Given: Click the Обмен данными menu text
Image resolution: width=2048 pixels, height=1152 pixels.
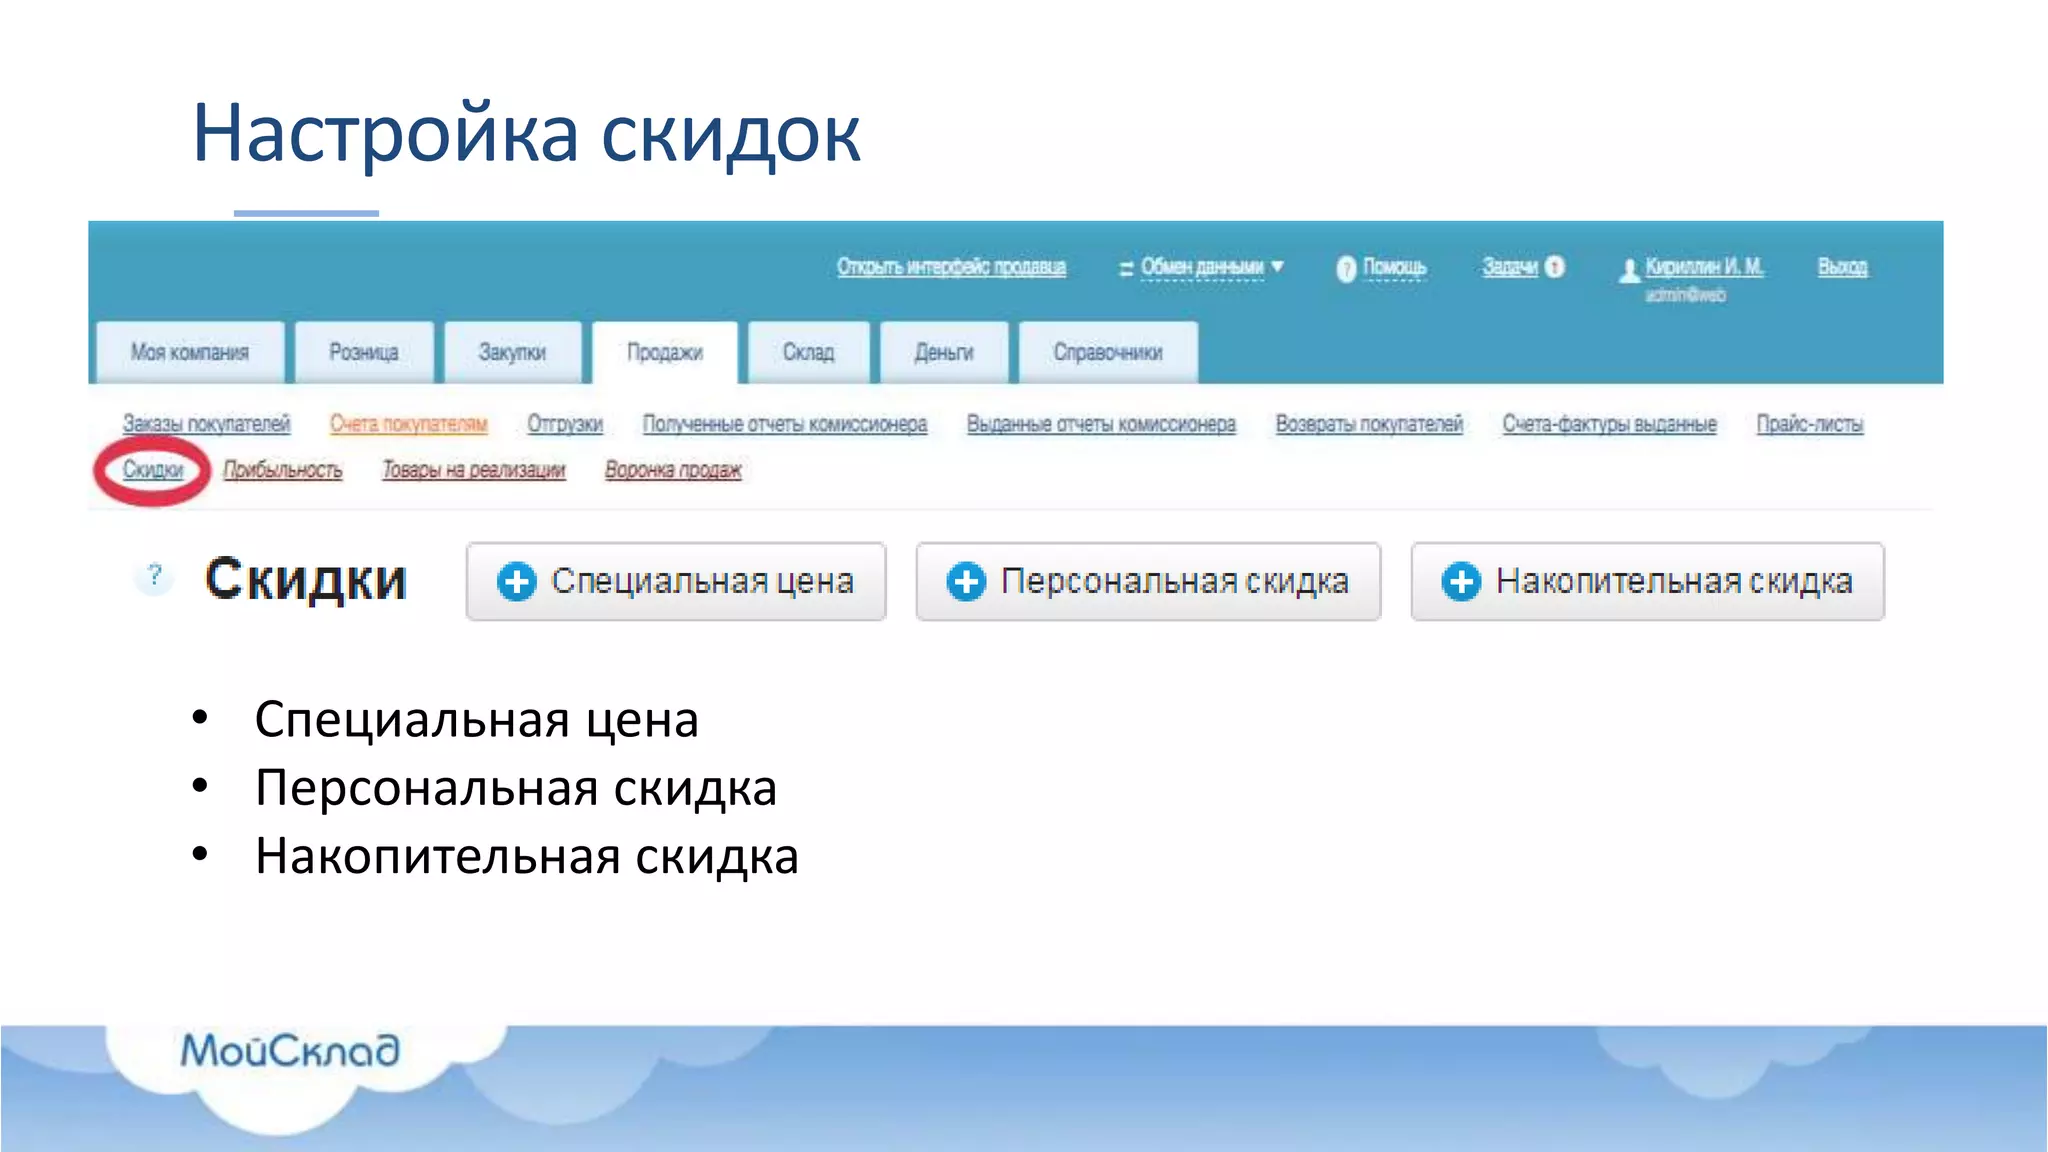Looking at the screenshot, I should point(1203,267).
